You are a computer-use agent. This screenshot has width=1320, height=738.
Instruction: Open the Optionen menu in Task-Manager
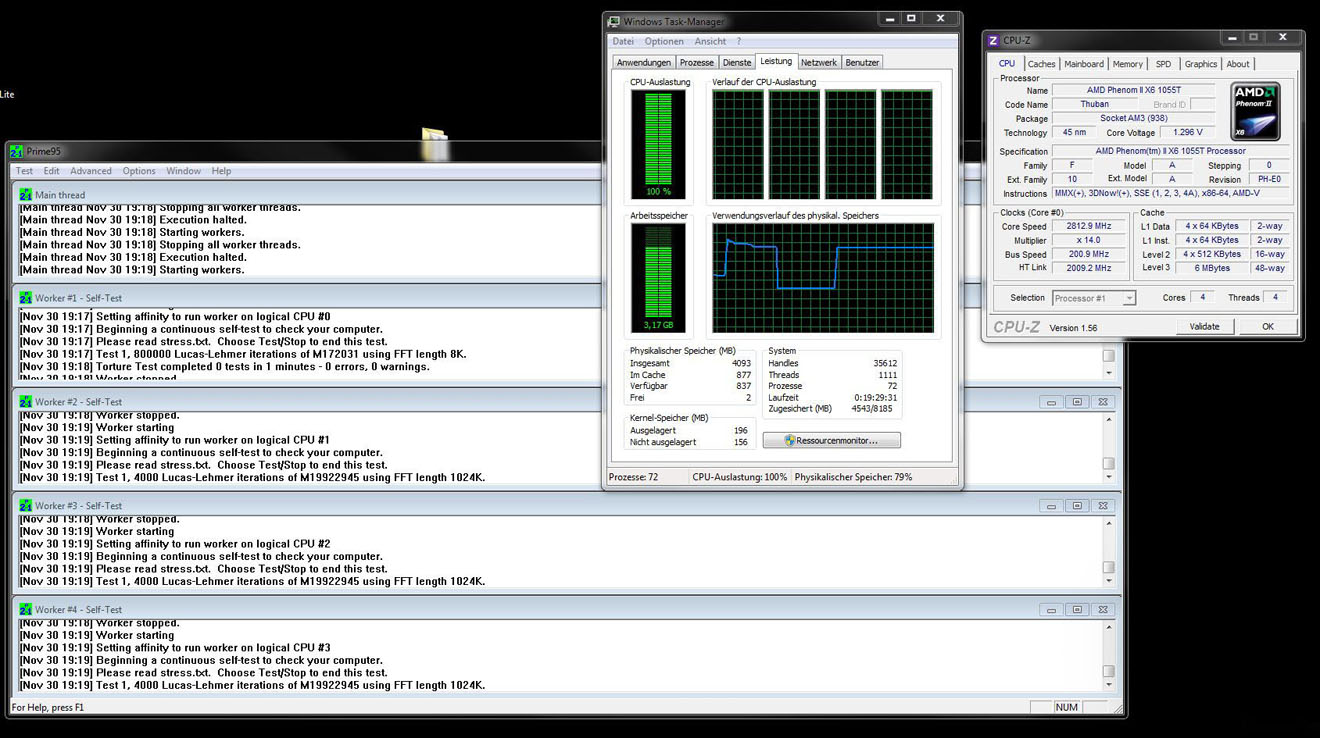pyautogui.click(x=664, y=42)
